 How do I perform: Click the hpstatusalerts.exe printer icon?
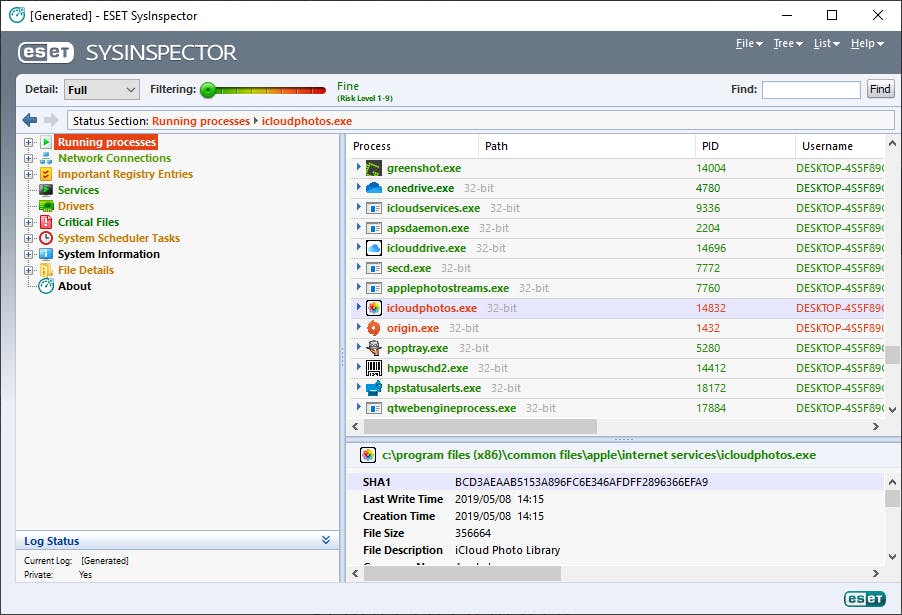point(374,388)
